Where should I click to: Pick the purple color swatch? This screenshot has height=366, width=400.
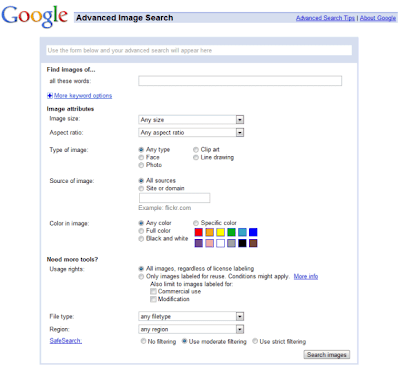[199, 243]
